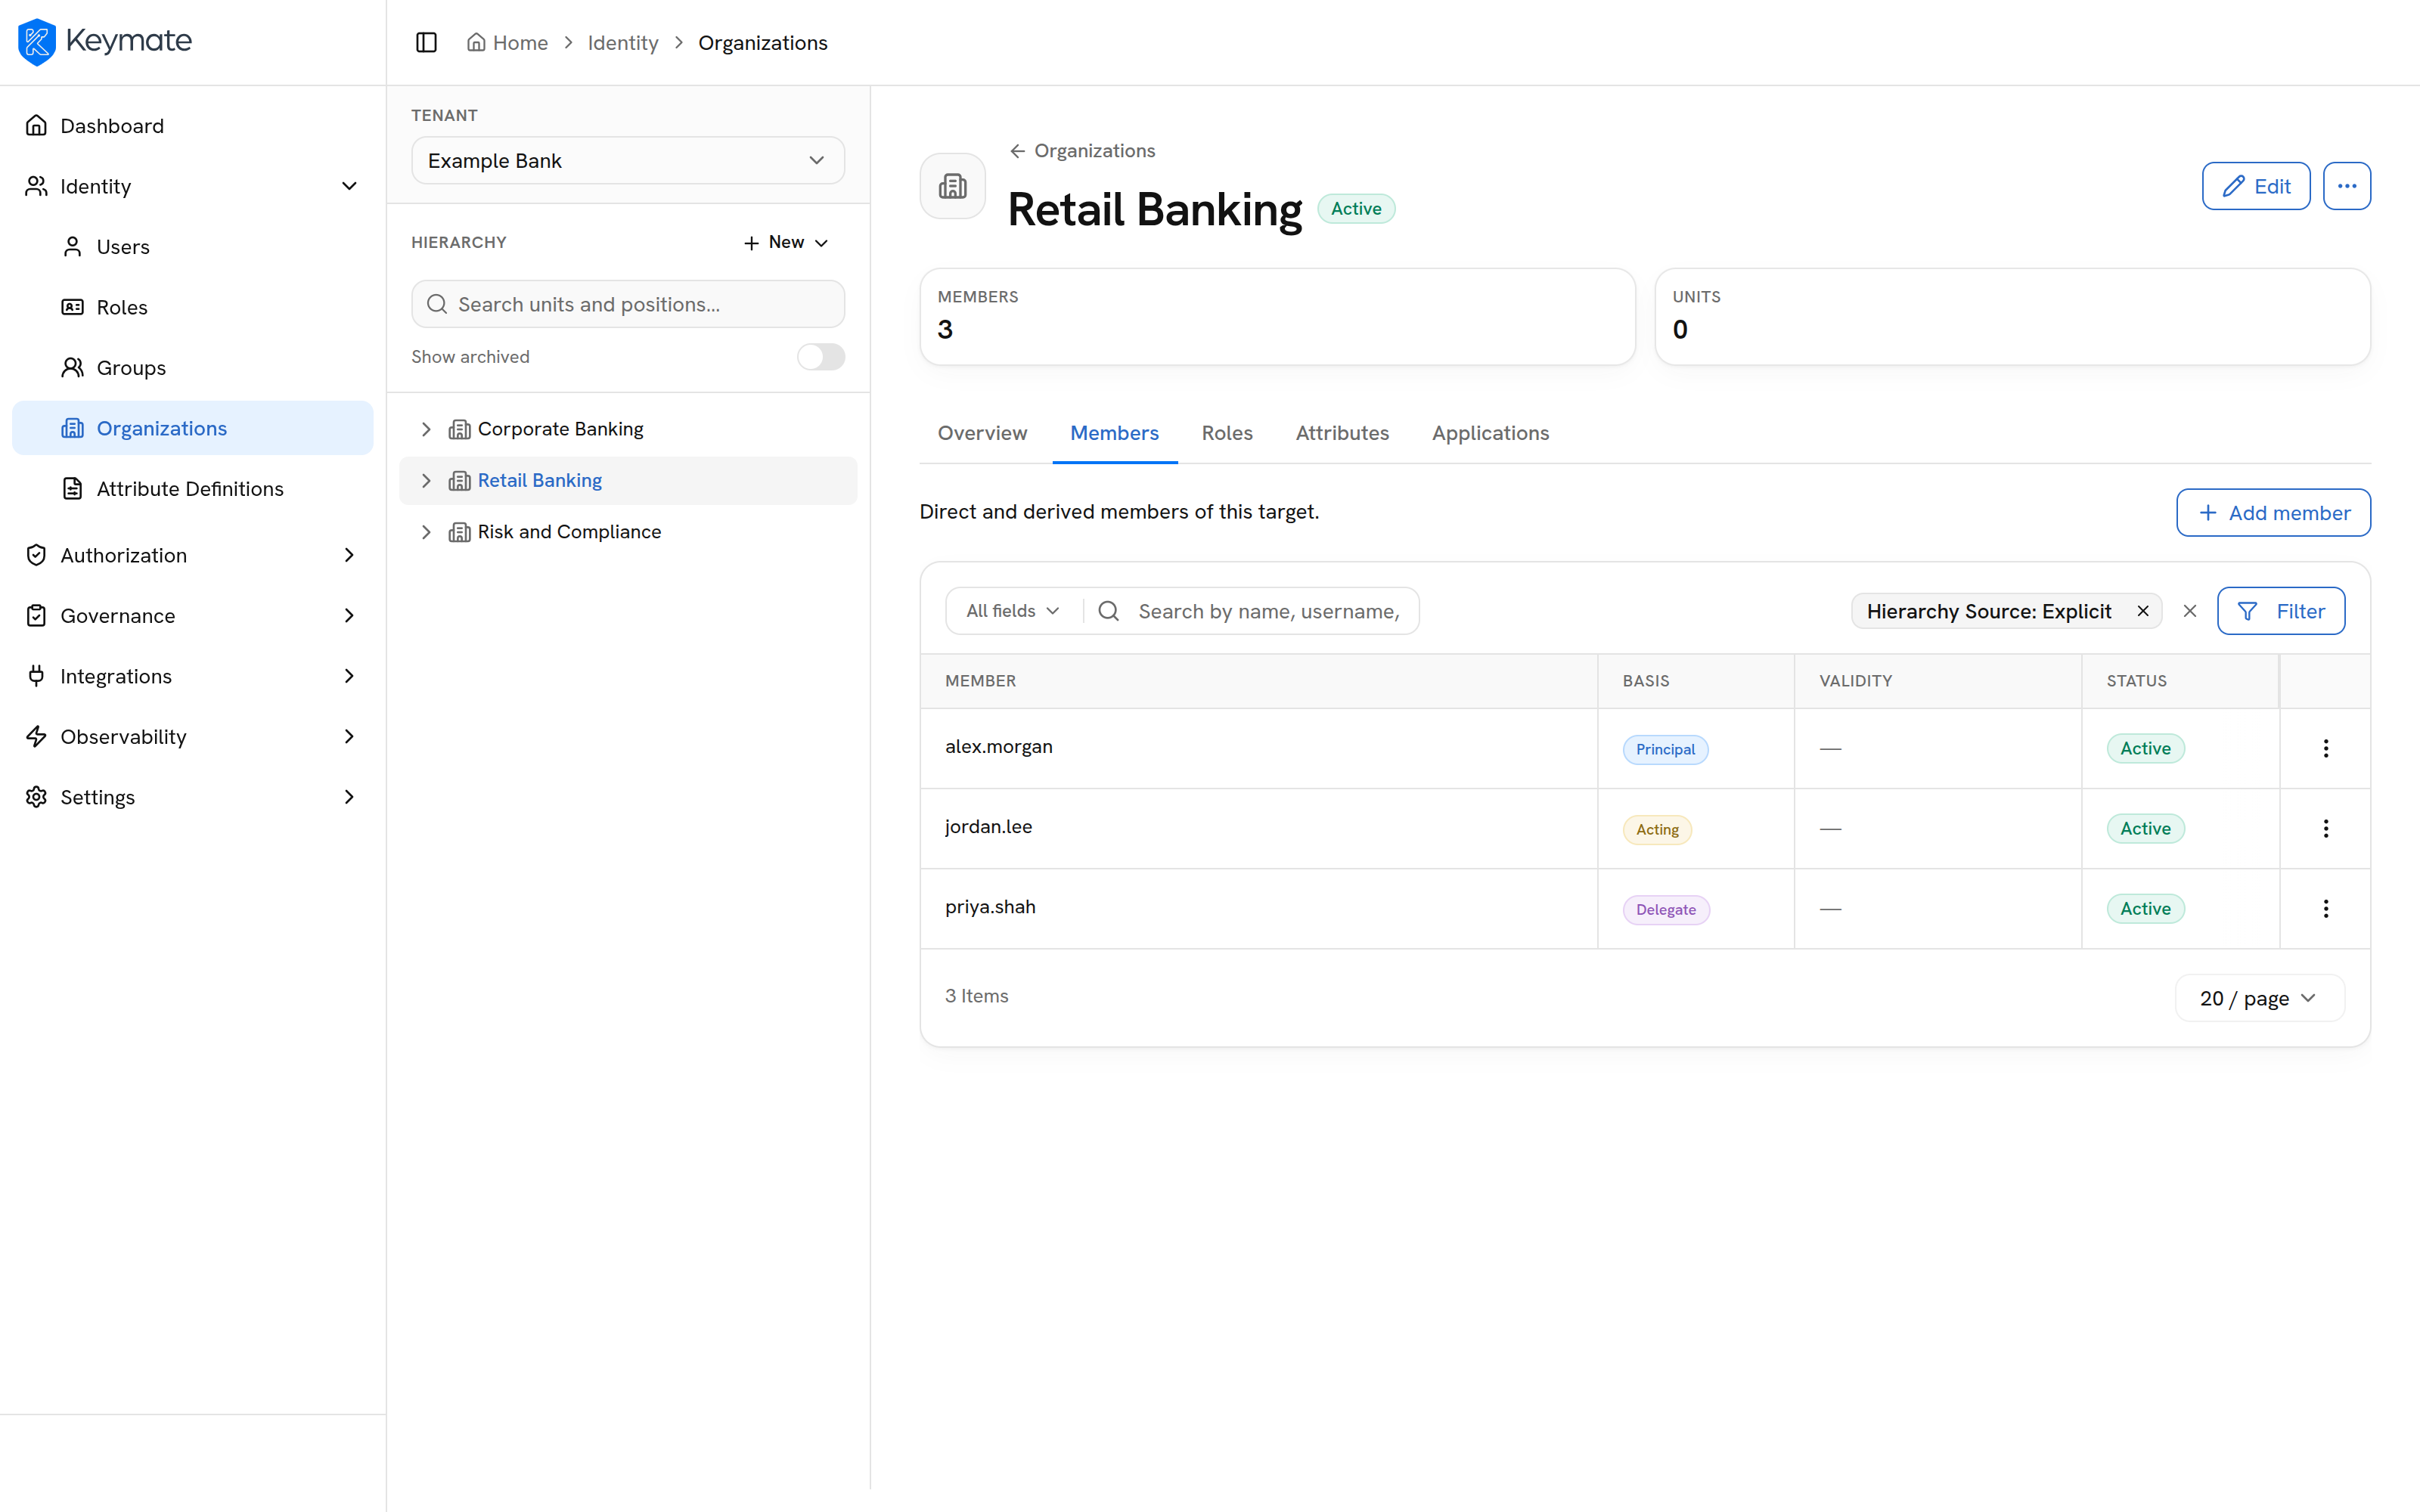Click the Home breadcrumb
The image size is (2420, 1512).
(507, 43)
